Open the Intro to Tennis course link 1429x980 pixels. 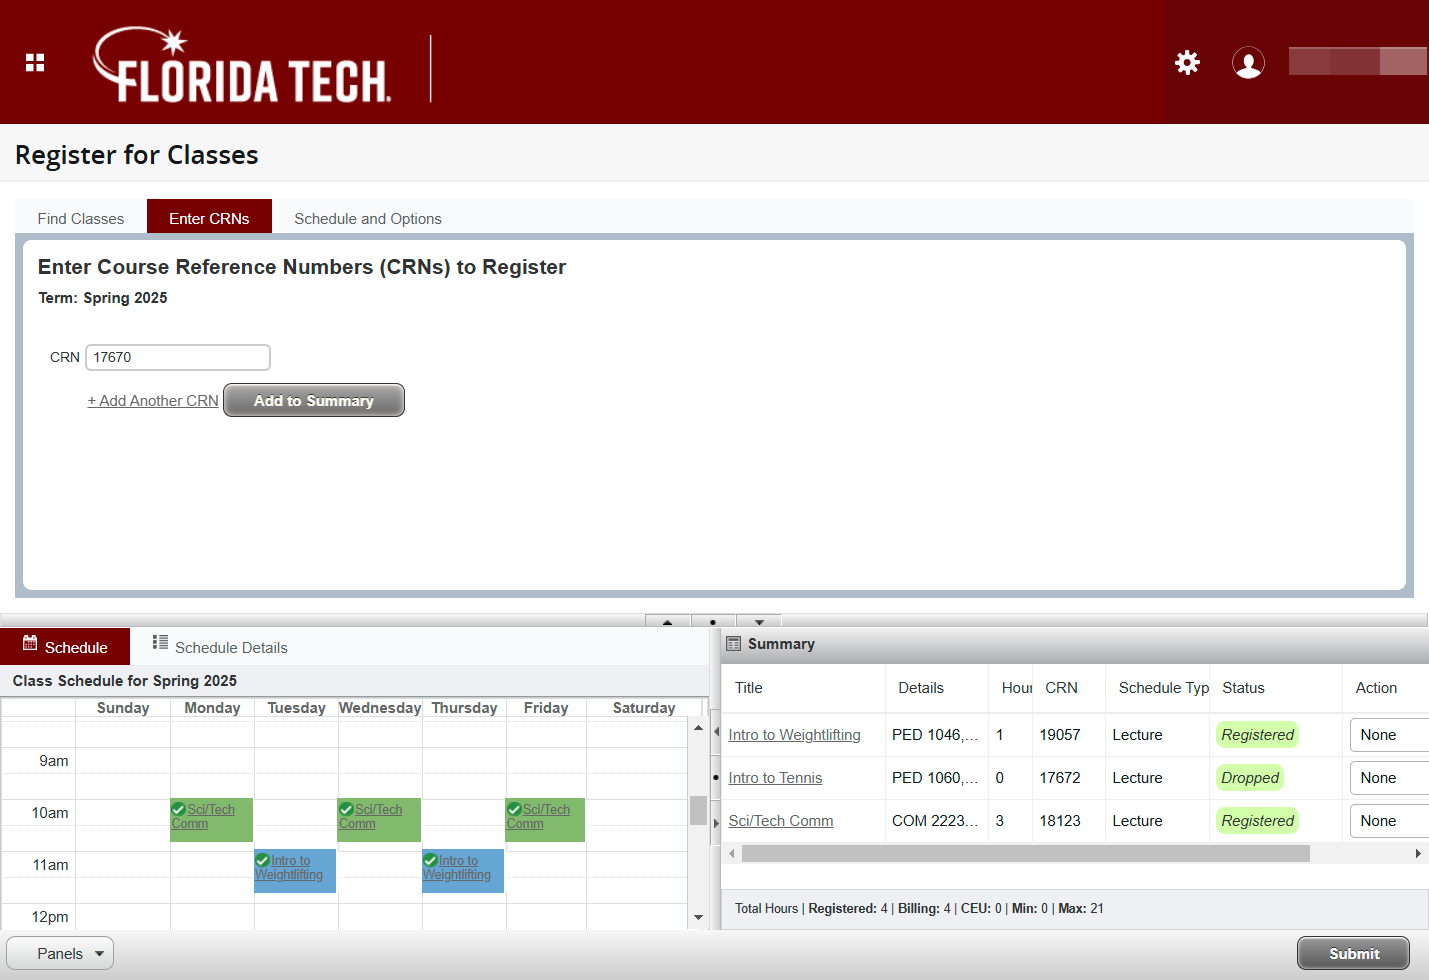[775, 778]
